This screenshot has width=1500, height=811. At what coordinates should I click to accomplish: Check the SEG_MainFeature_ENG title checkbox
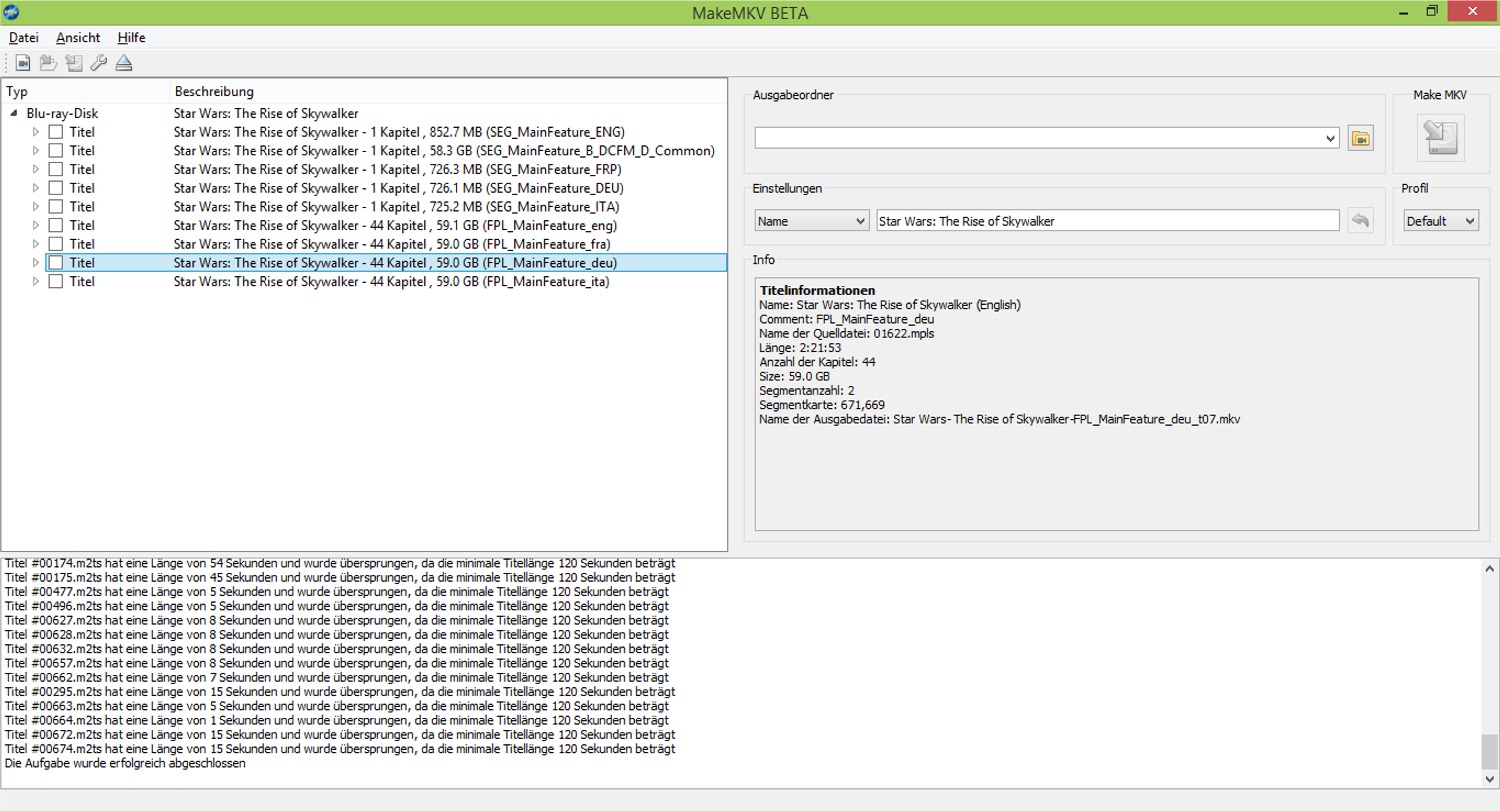click(56, 132)
